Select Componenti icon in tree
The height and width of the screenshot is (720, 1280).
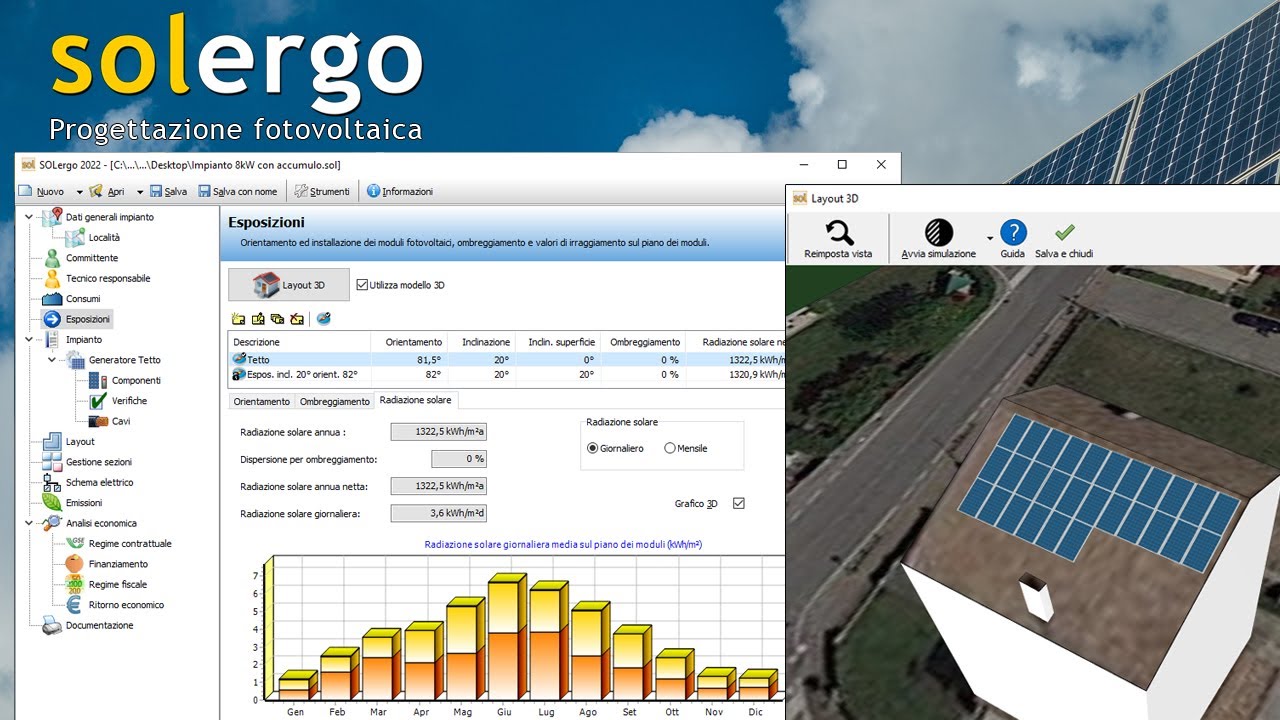[97, 380]
